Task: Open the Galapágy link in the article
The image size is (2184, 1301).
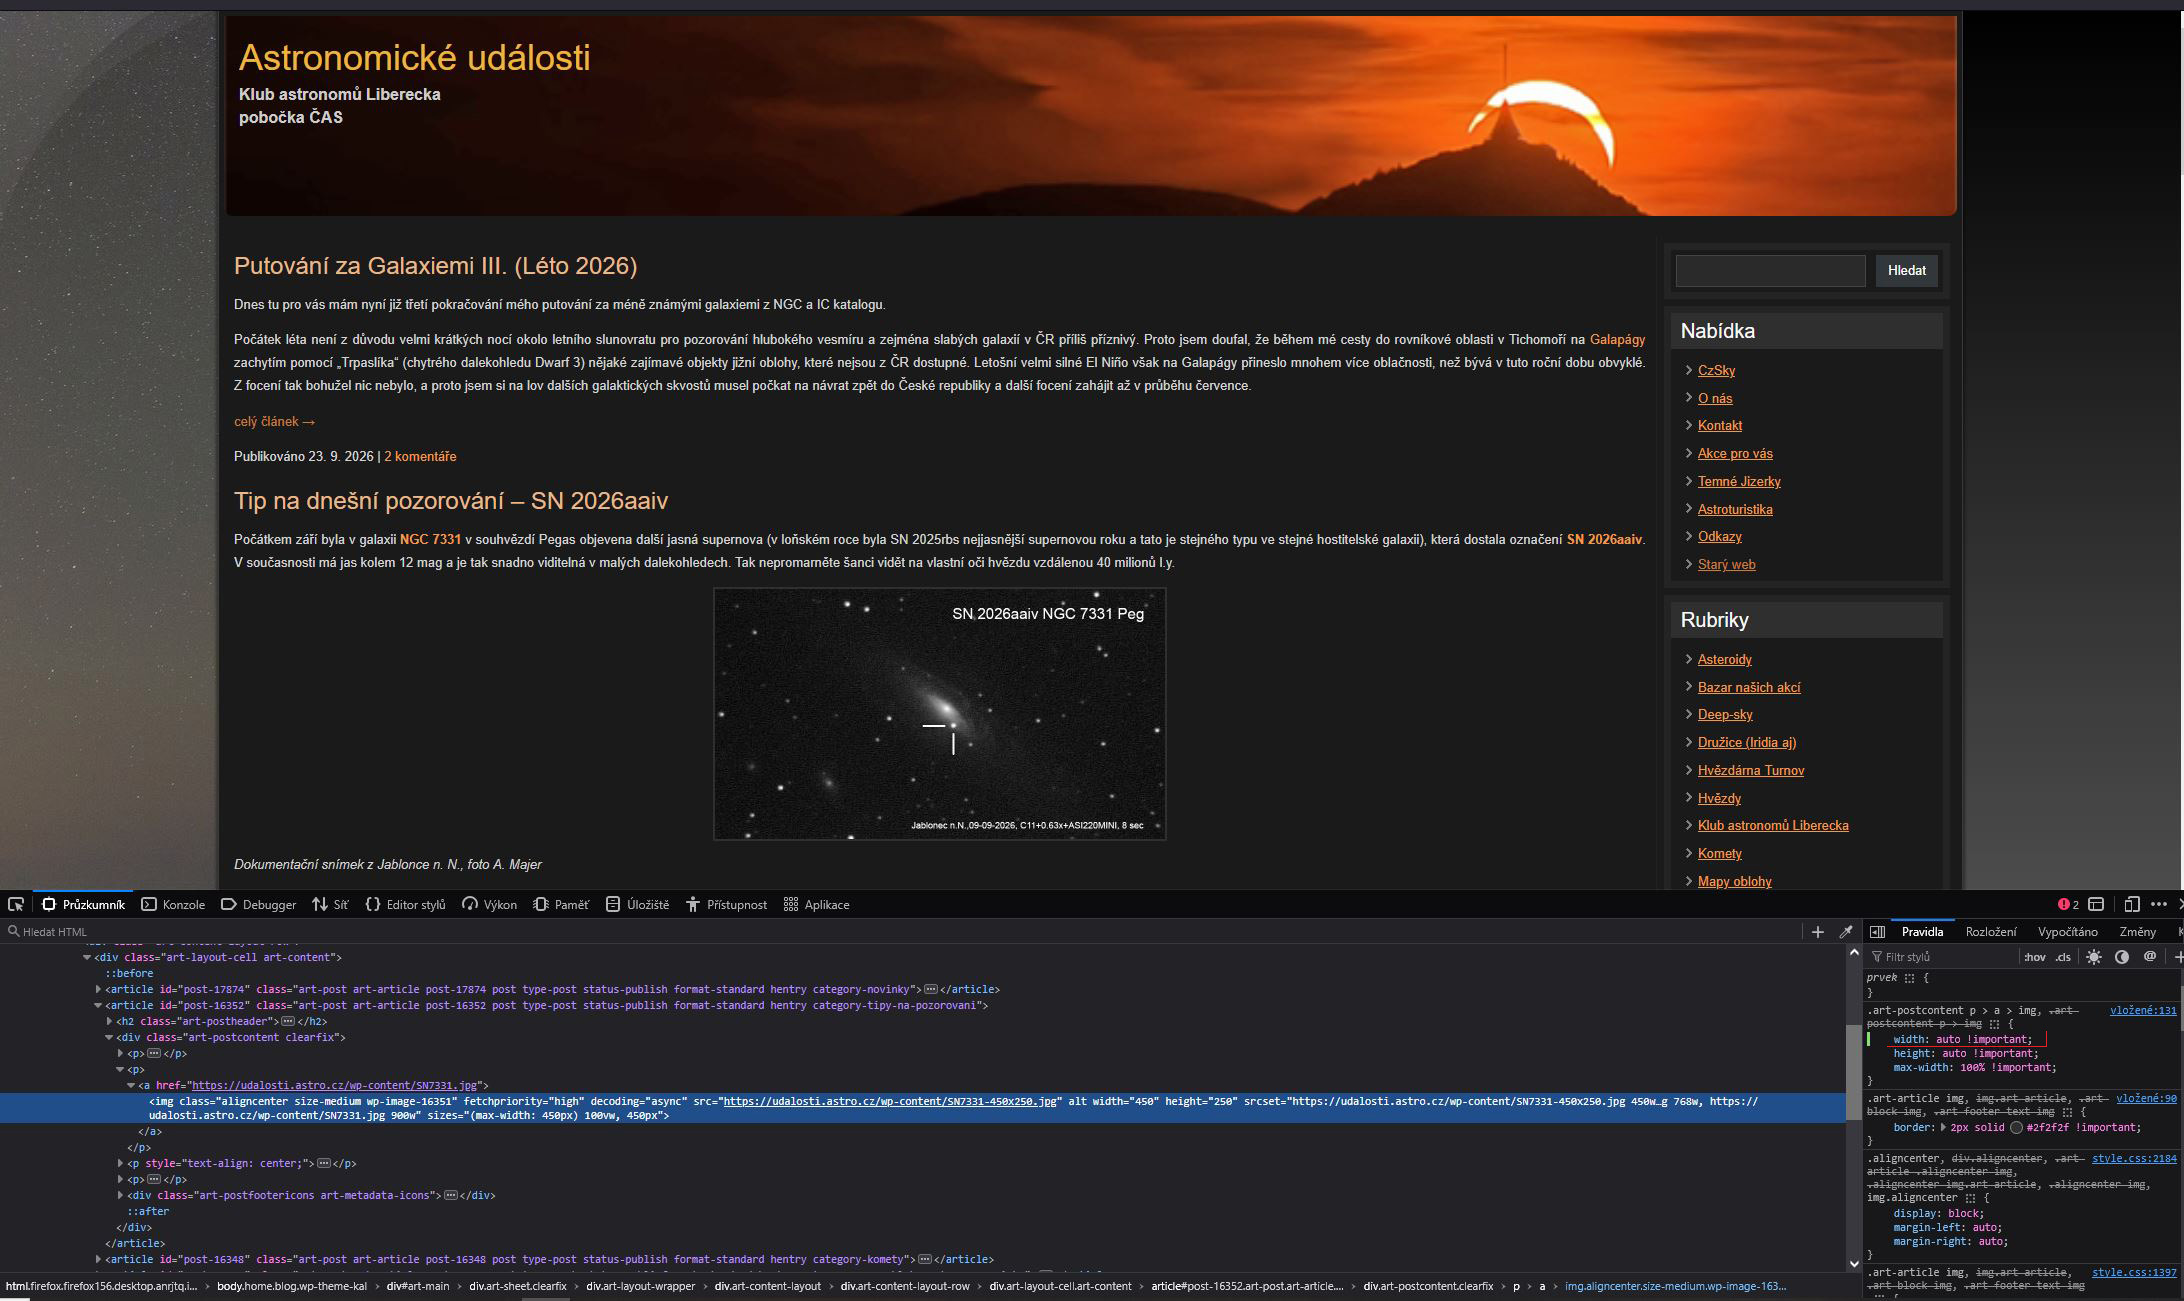Action: coord(1617,340)
